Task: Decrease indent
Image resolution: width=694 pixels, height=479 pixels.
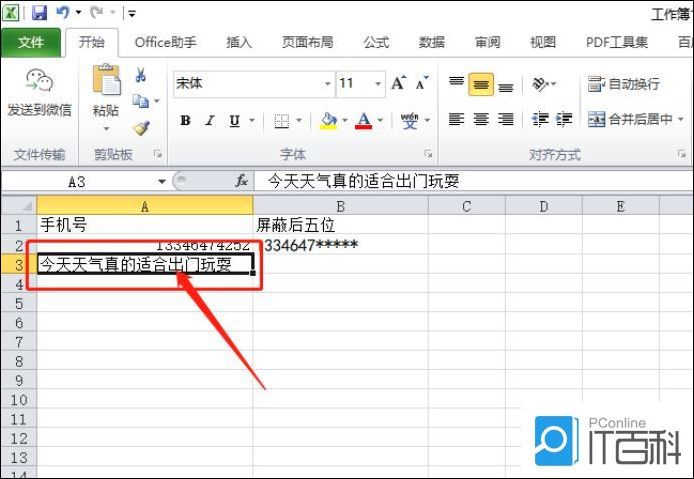Action: coord(540,119)
